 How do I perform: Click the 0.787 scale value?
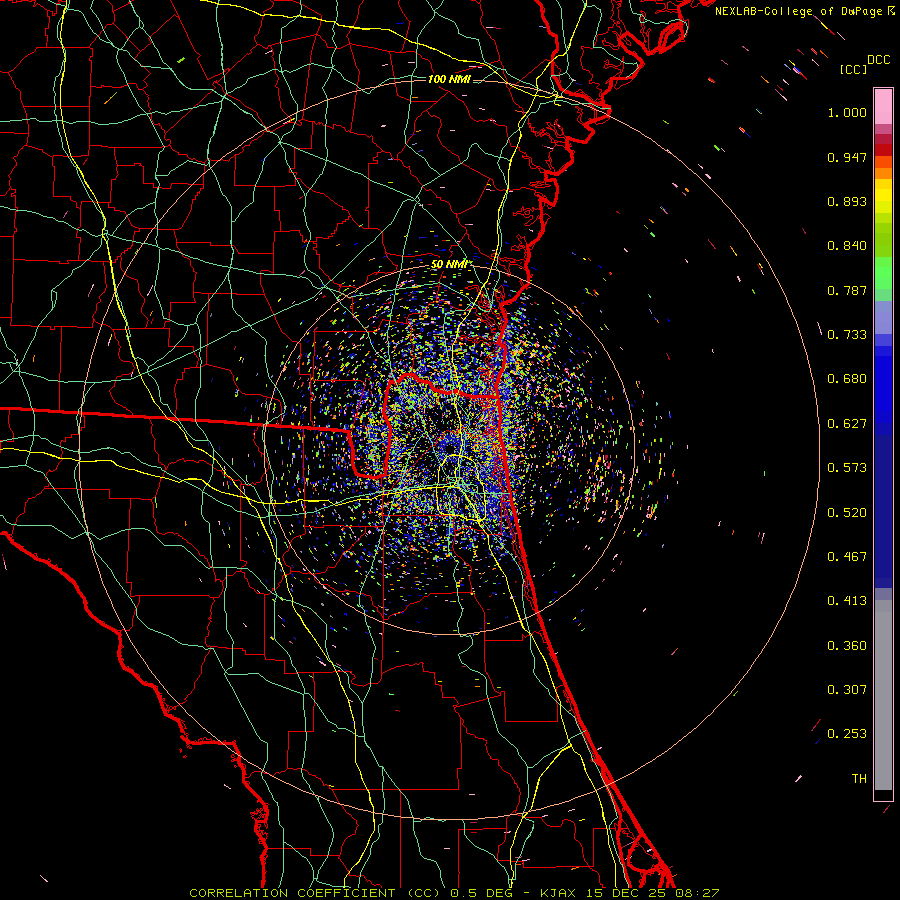[x=847, y=290]
